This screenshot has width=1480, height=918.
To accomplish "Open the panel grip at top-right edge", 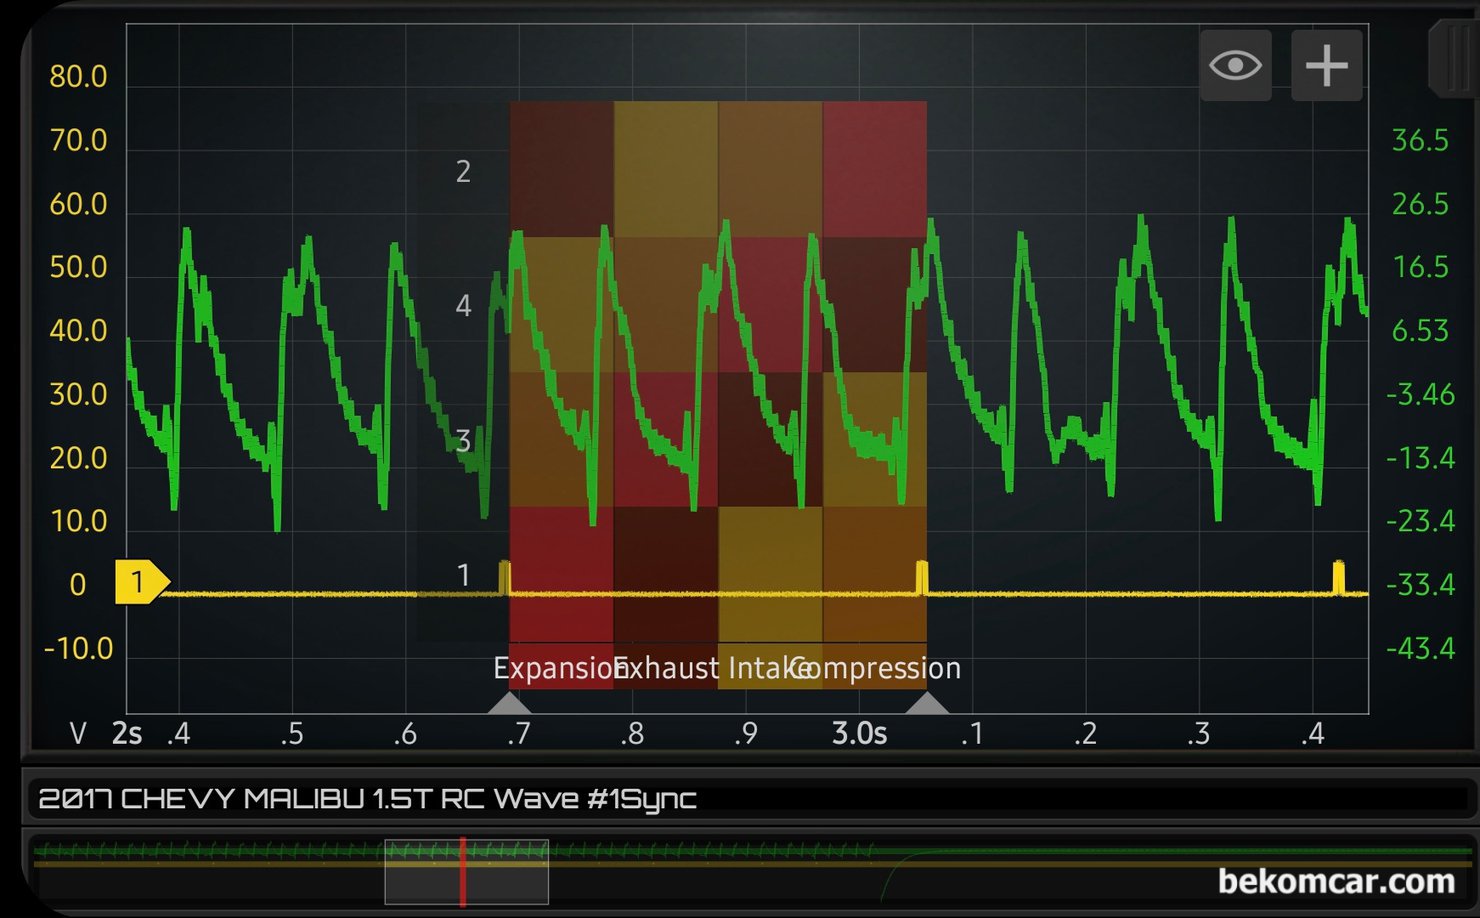I will 1455,58.
